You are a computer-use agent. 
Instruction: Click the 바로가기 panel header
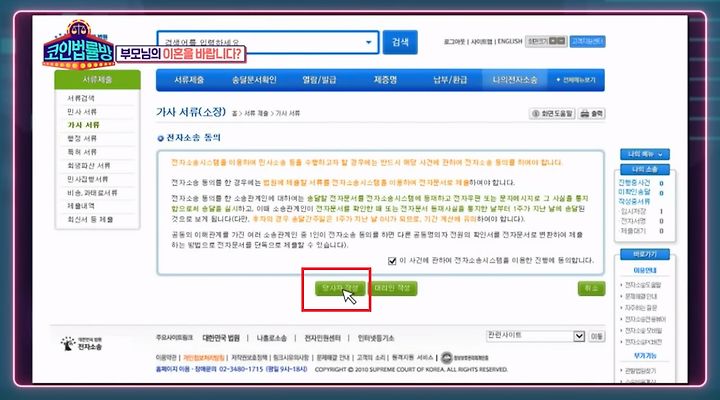tap(645, 254)
